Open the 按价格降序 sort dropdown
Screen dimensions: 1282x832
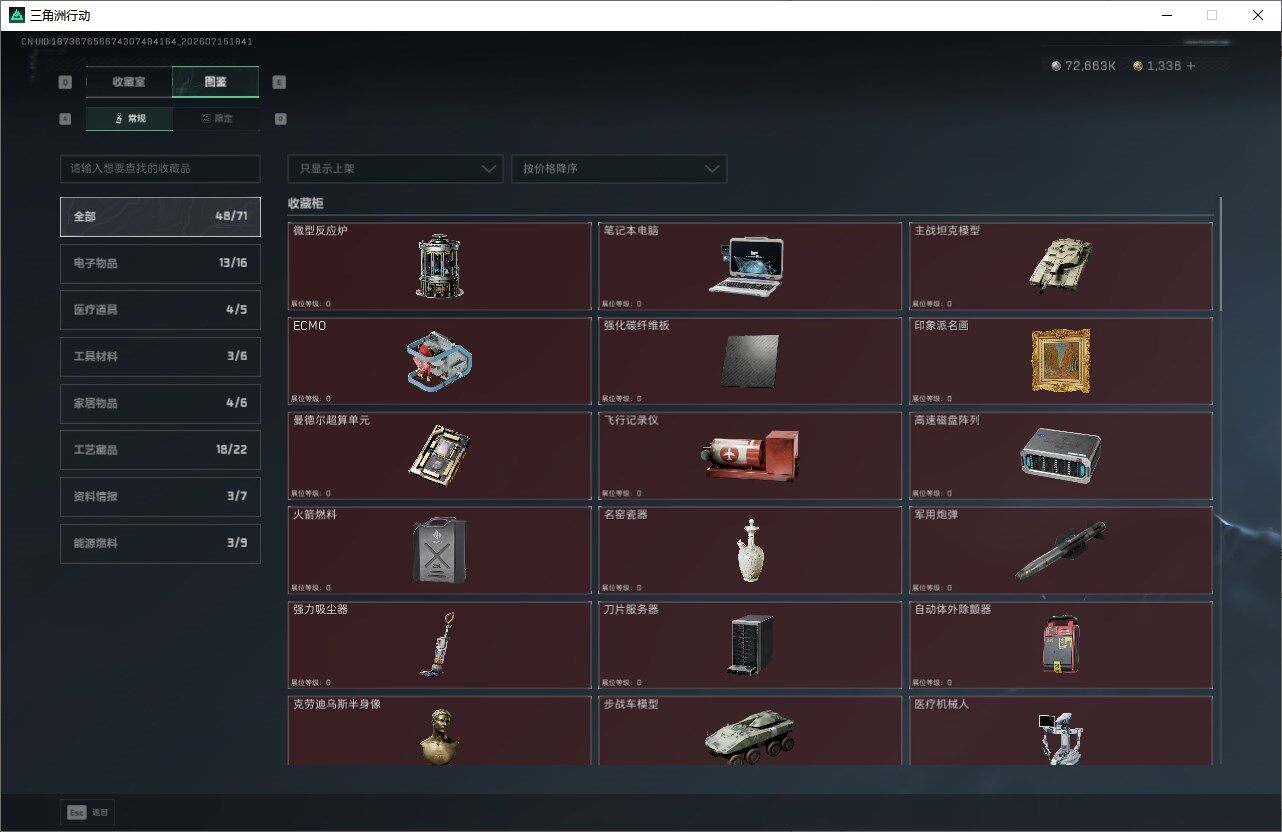coord(619,169)
